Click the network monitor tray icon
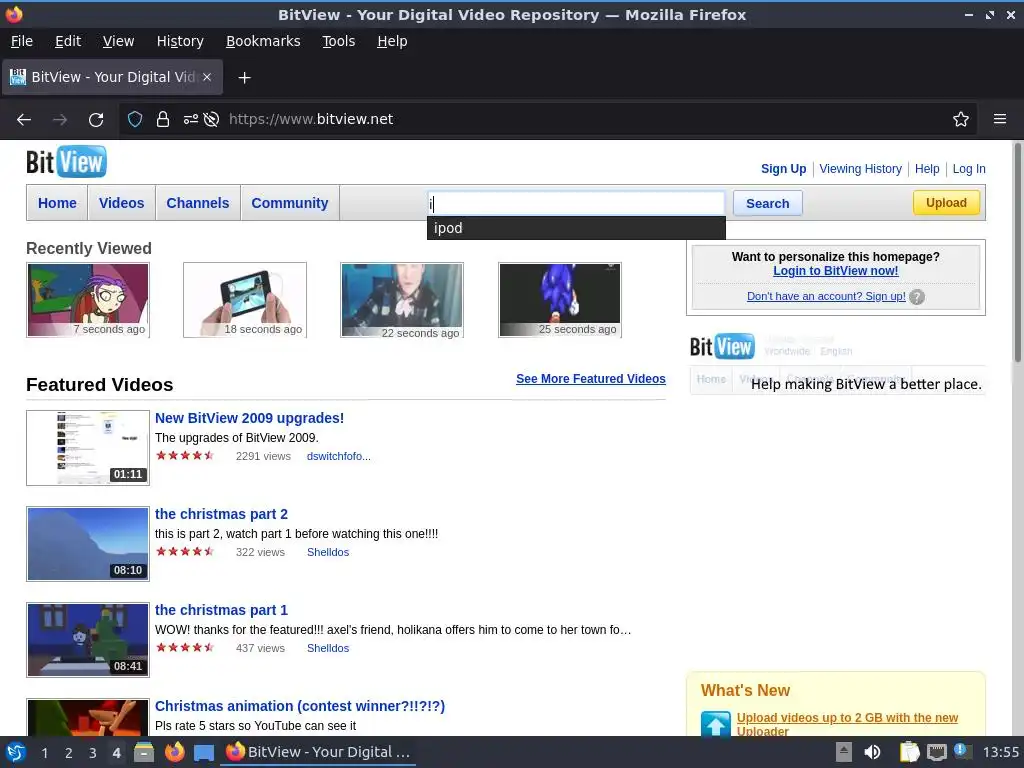This screenshot has height=768, width=1024. point(936,752)
